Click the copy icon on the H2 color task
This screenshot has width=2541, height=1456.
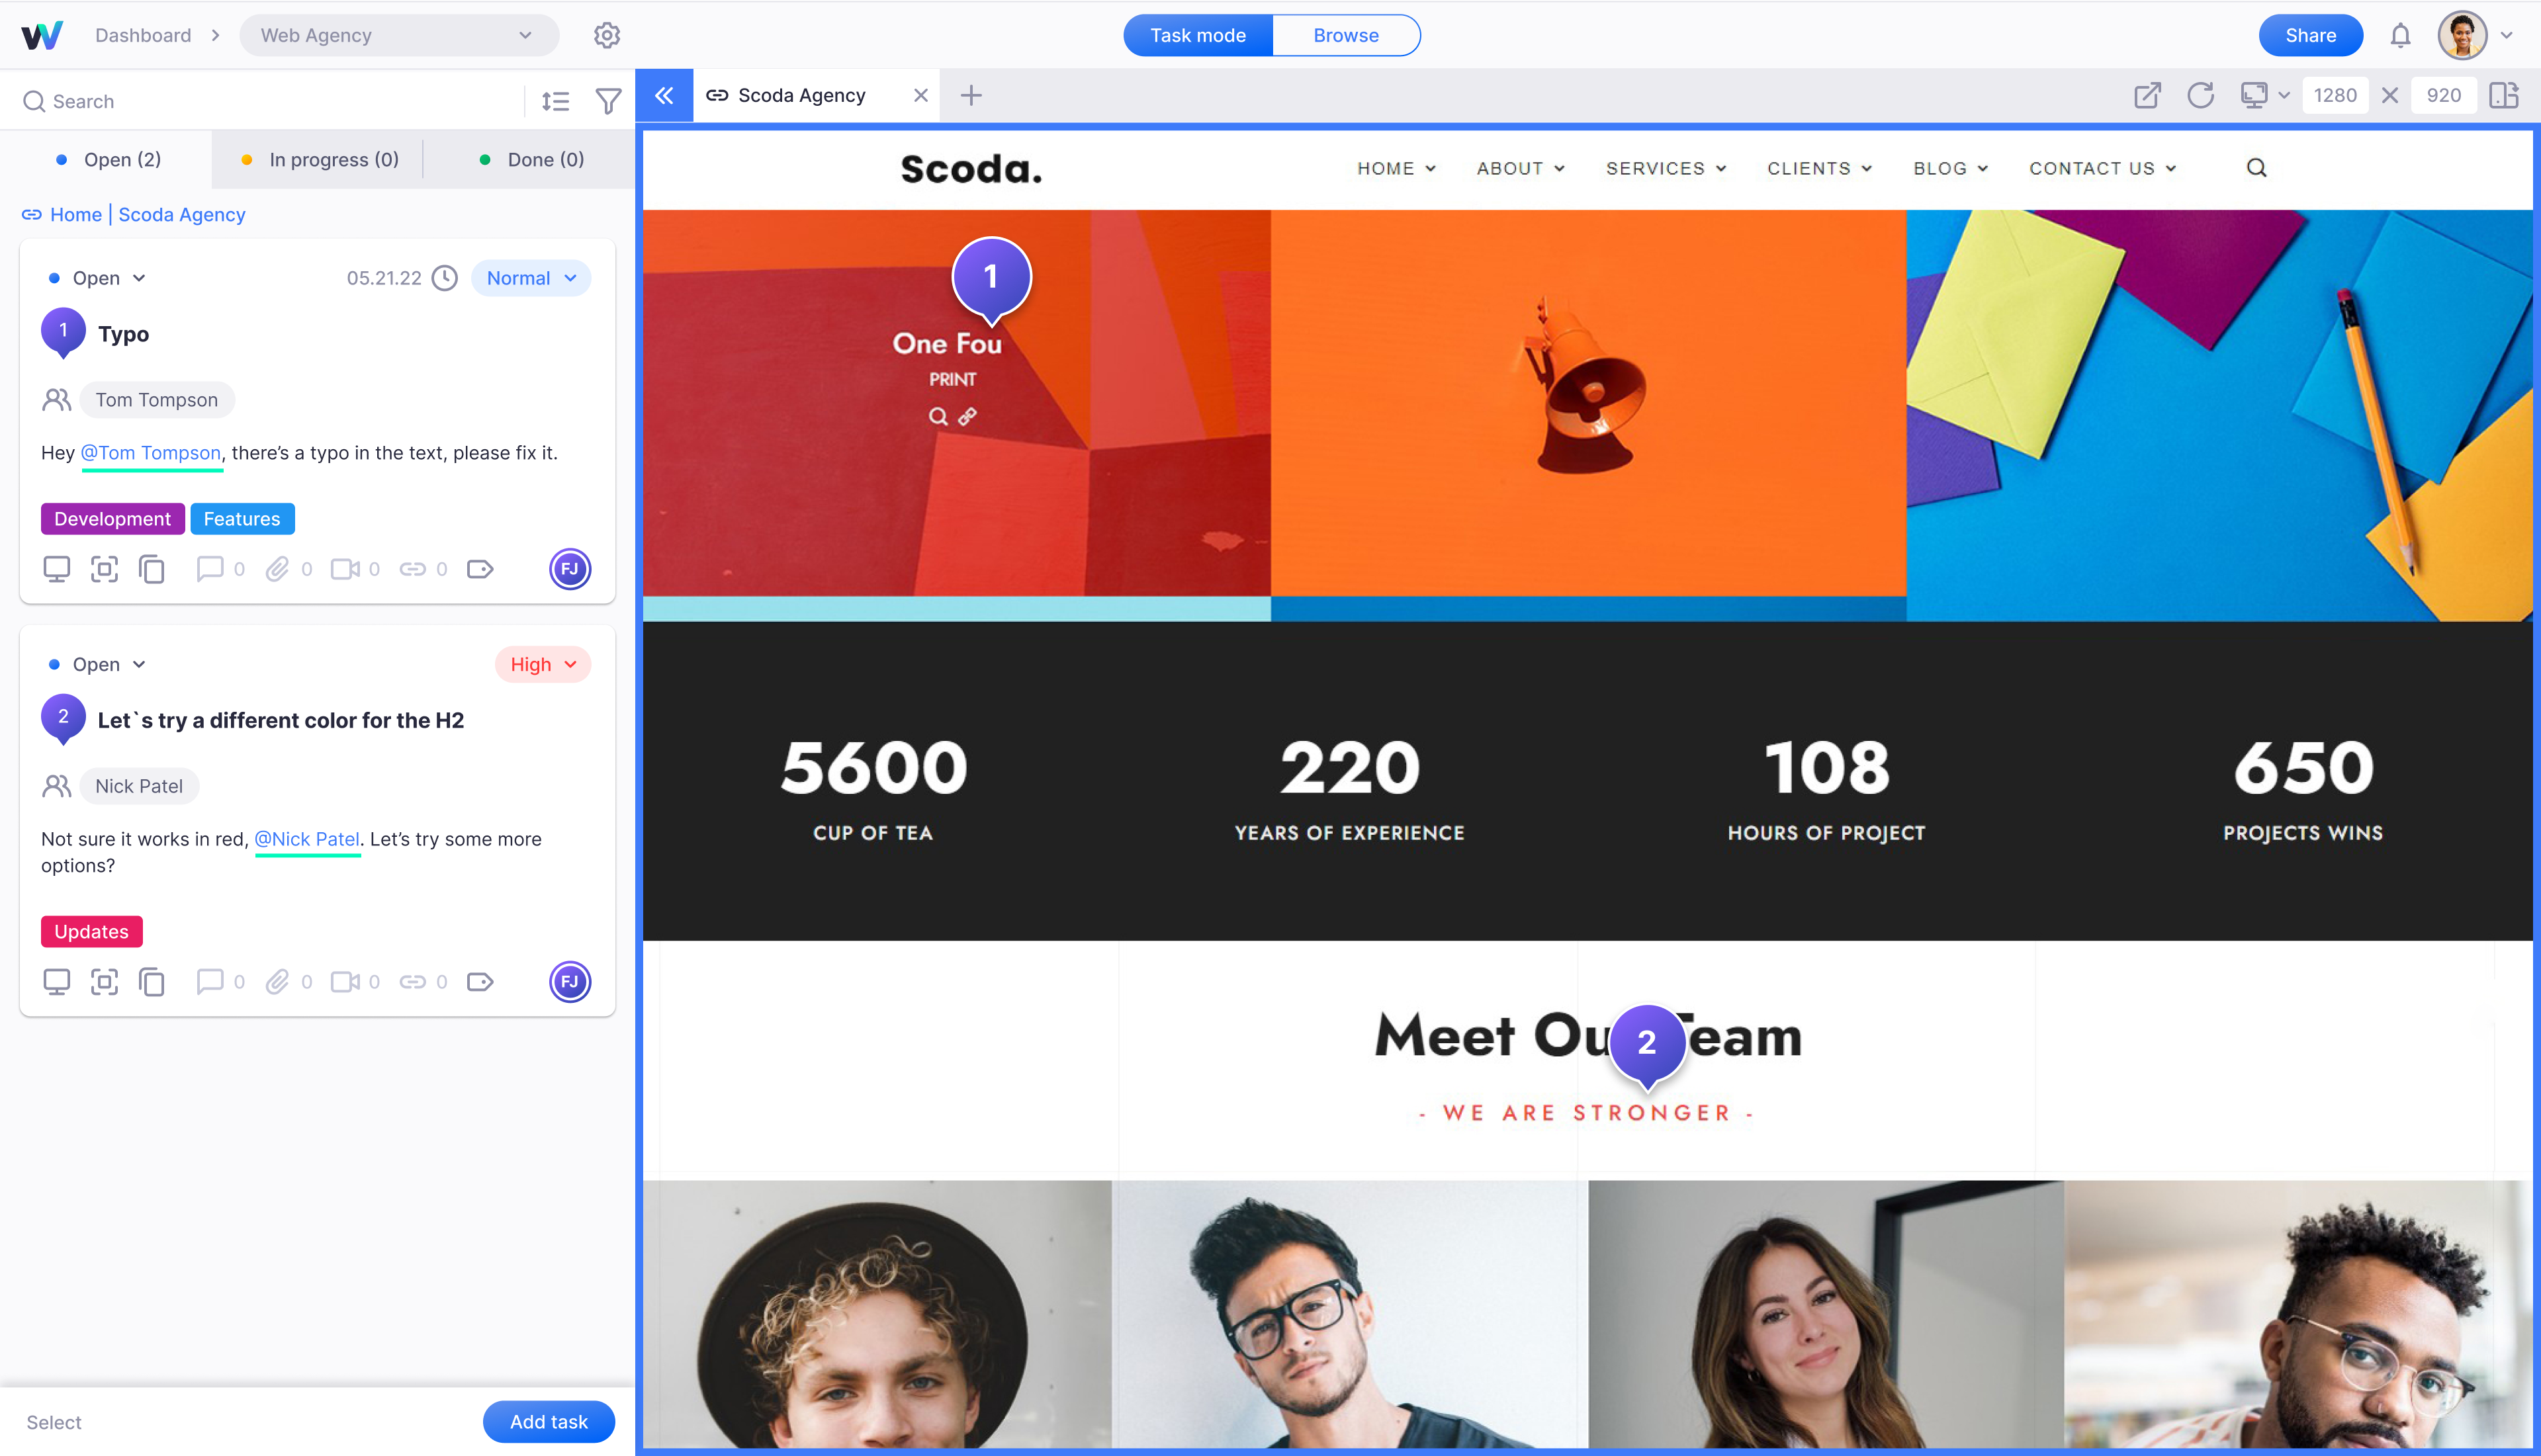[x=152, y=982]
